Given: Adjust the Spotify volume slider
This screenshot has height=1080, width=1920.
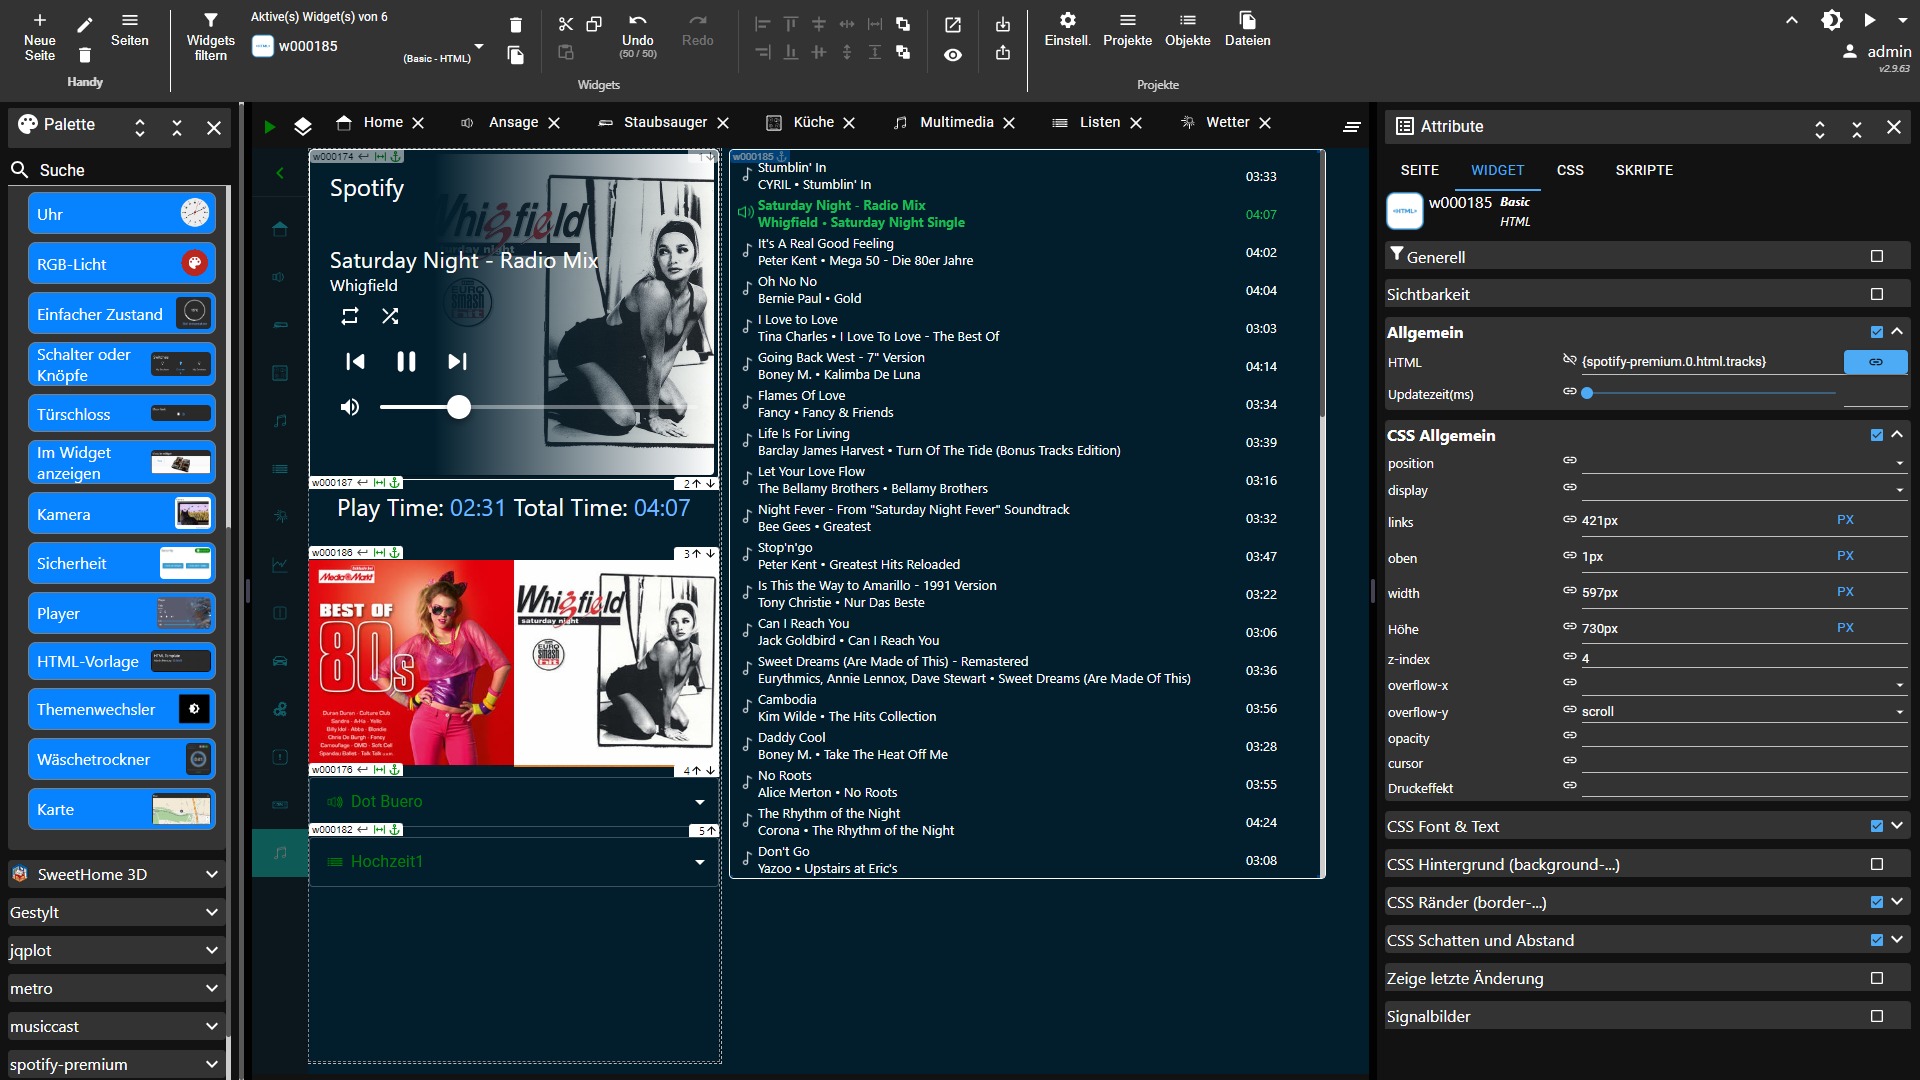Looking at the screenshot, I should click(458, 407).
